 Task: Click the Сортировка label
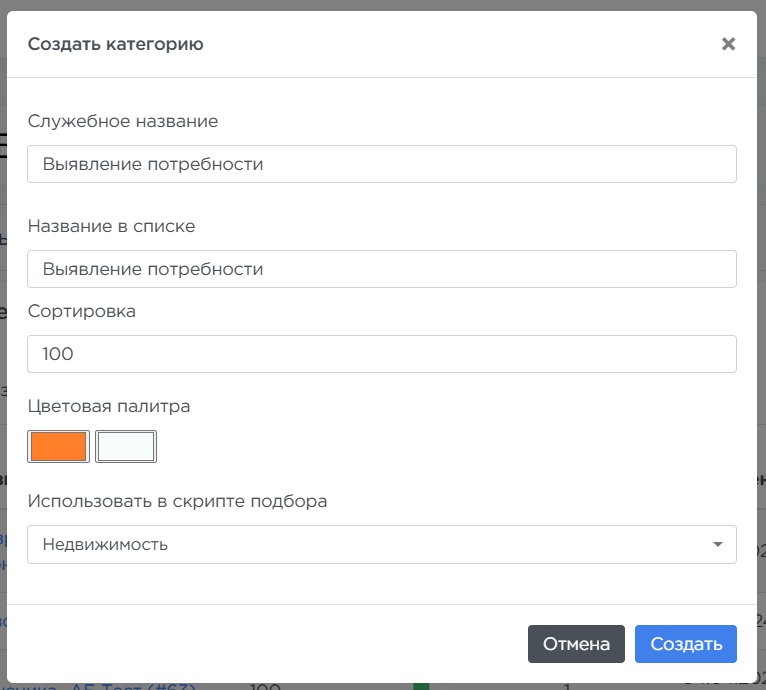82,311
